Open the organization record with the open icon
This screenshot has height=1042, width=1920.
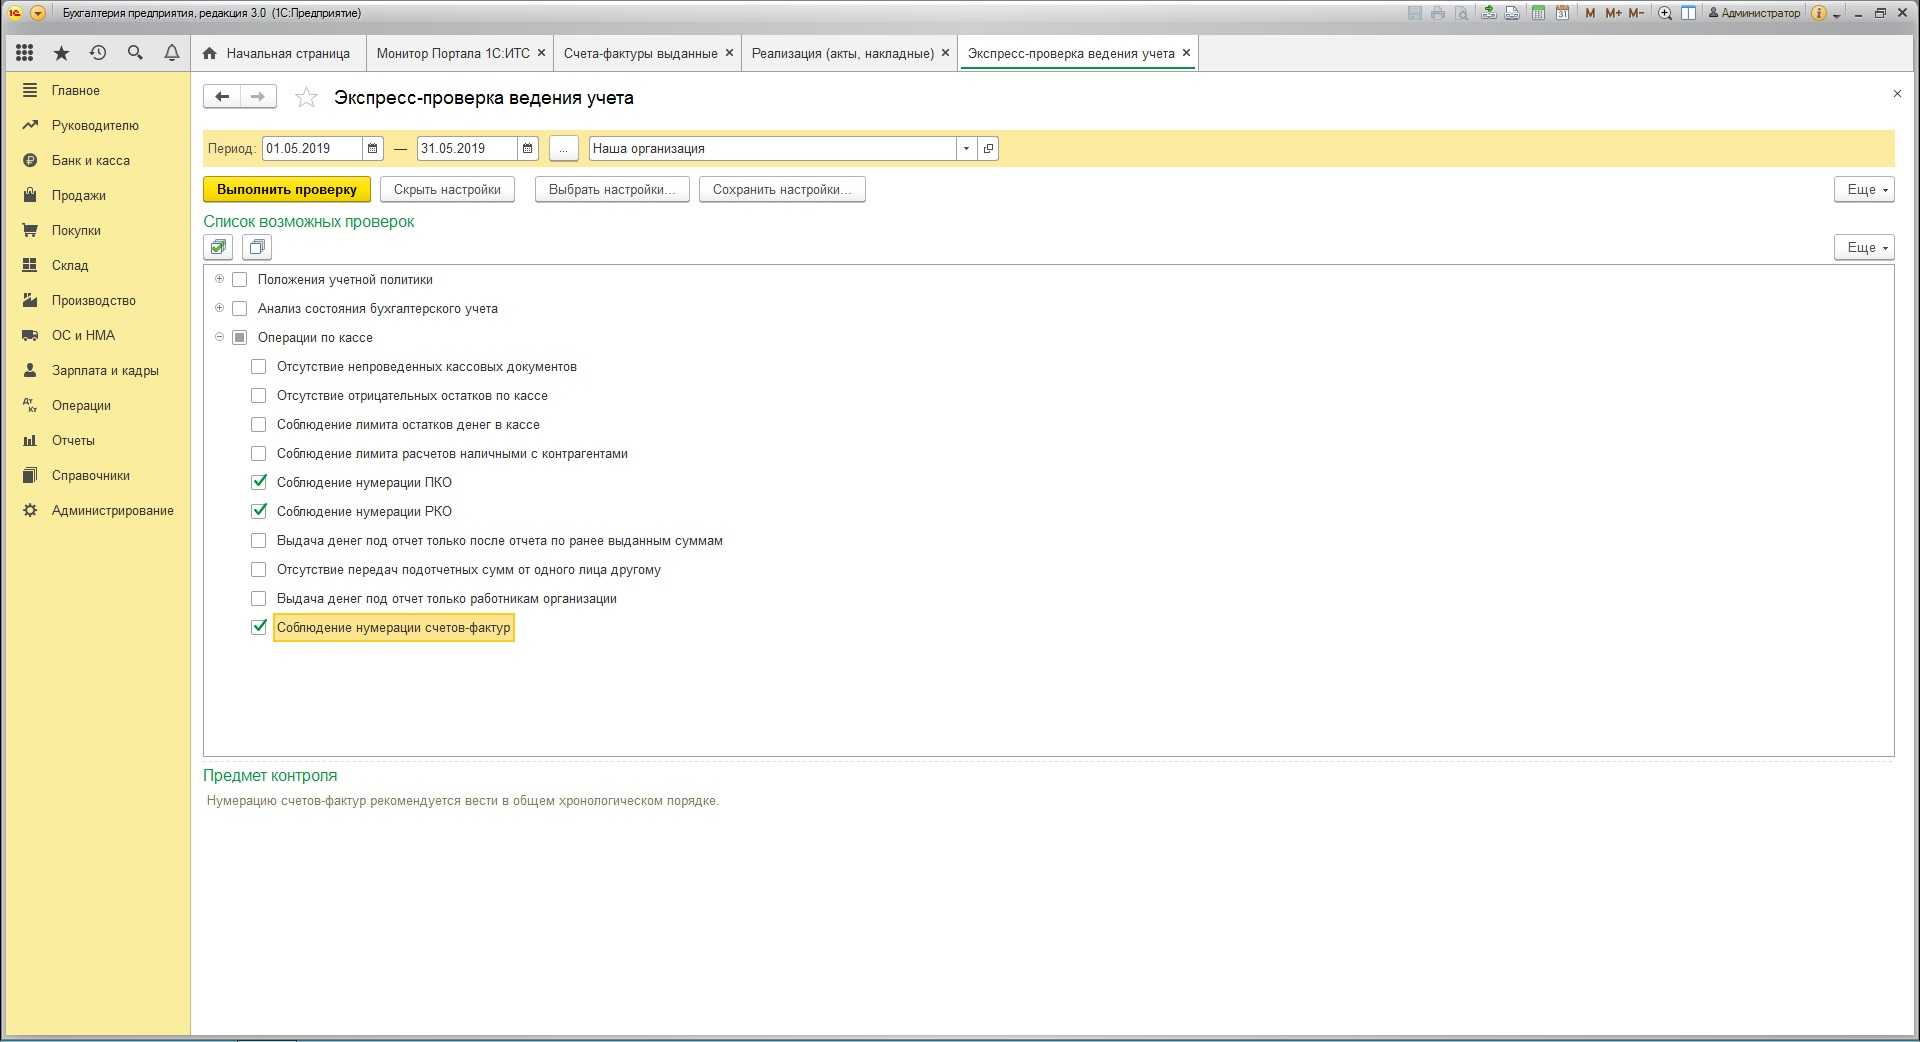[988, 148]
